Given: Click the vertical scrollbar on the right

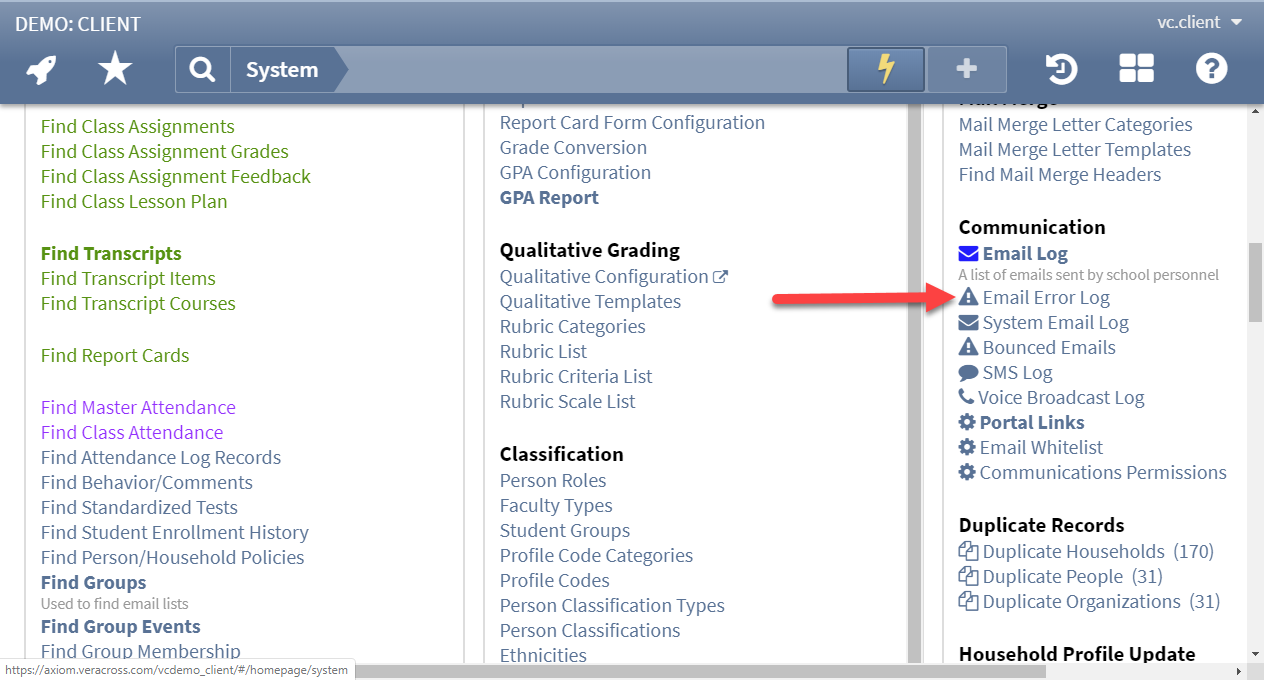Looking at the screenshot, I should pos(1254,280).
